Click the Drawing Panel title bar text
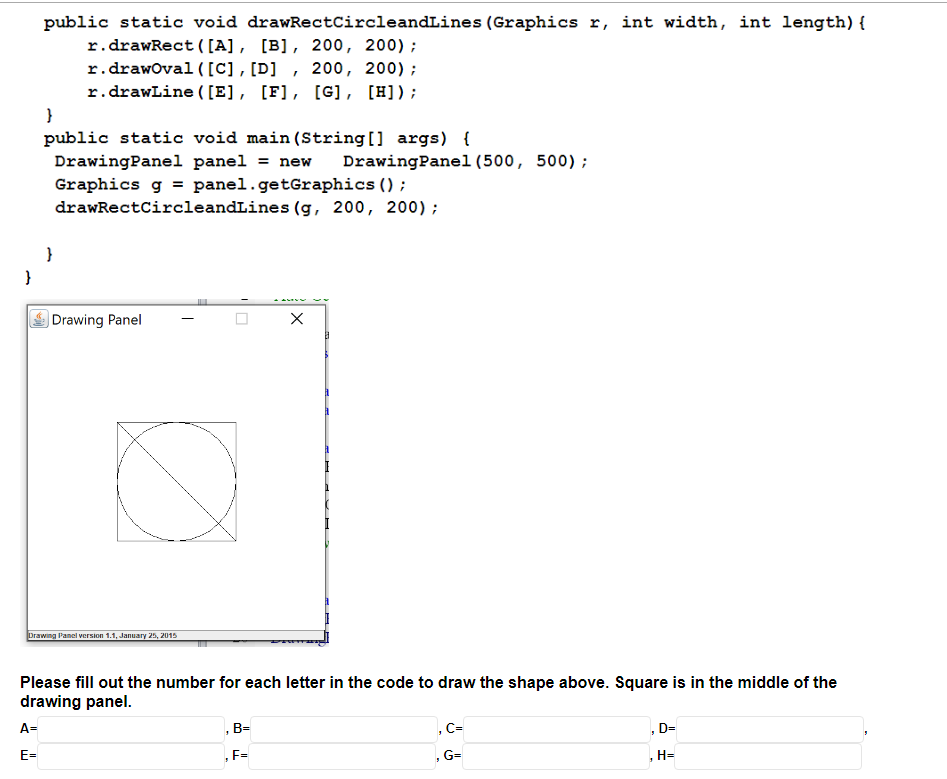 point(97,319)
